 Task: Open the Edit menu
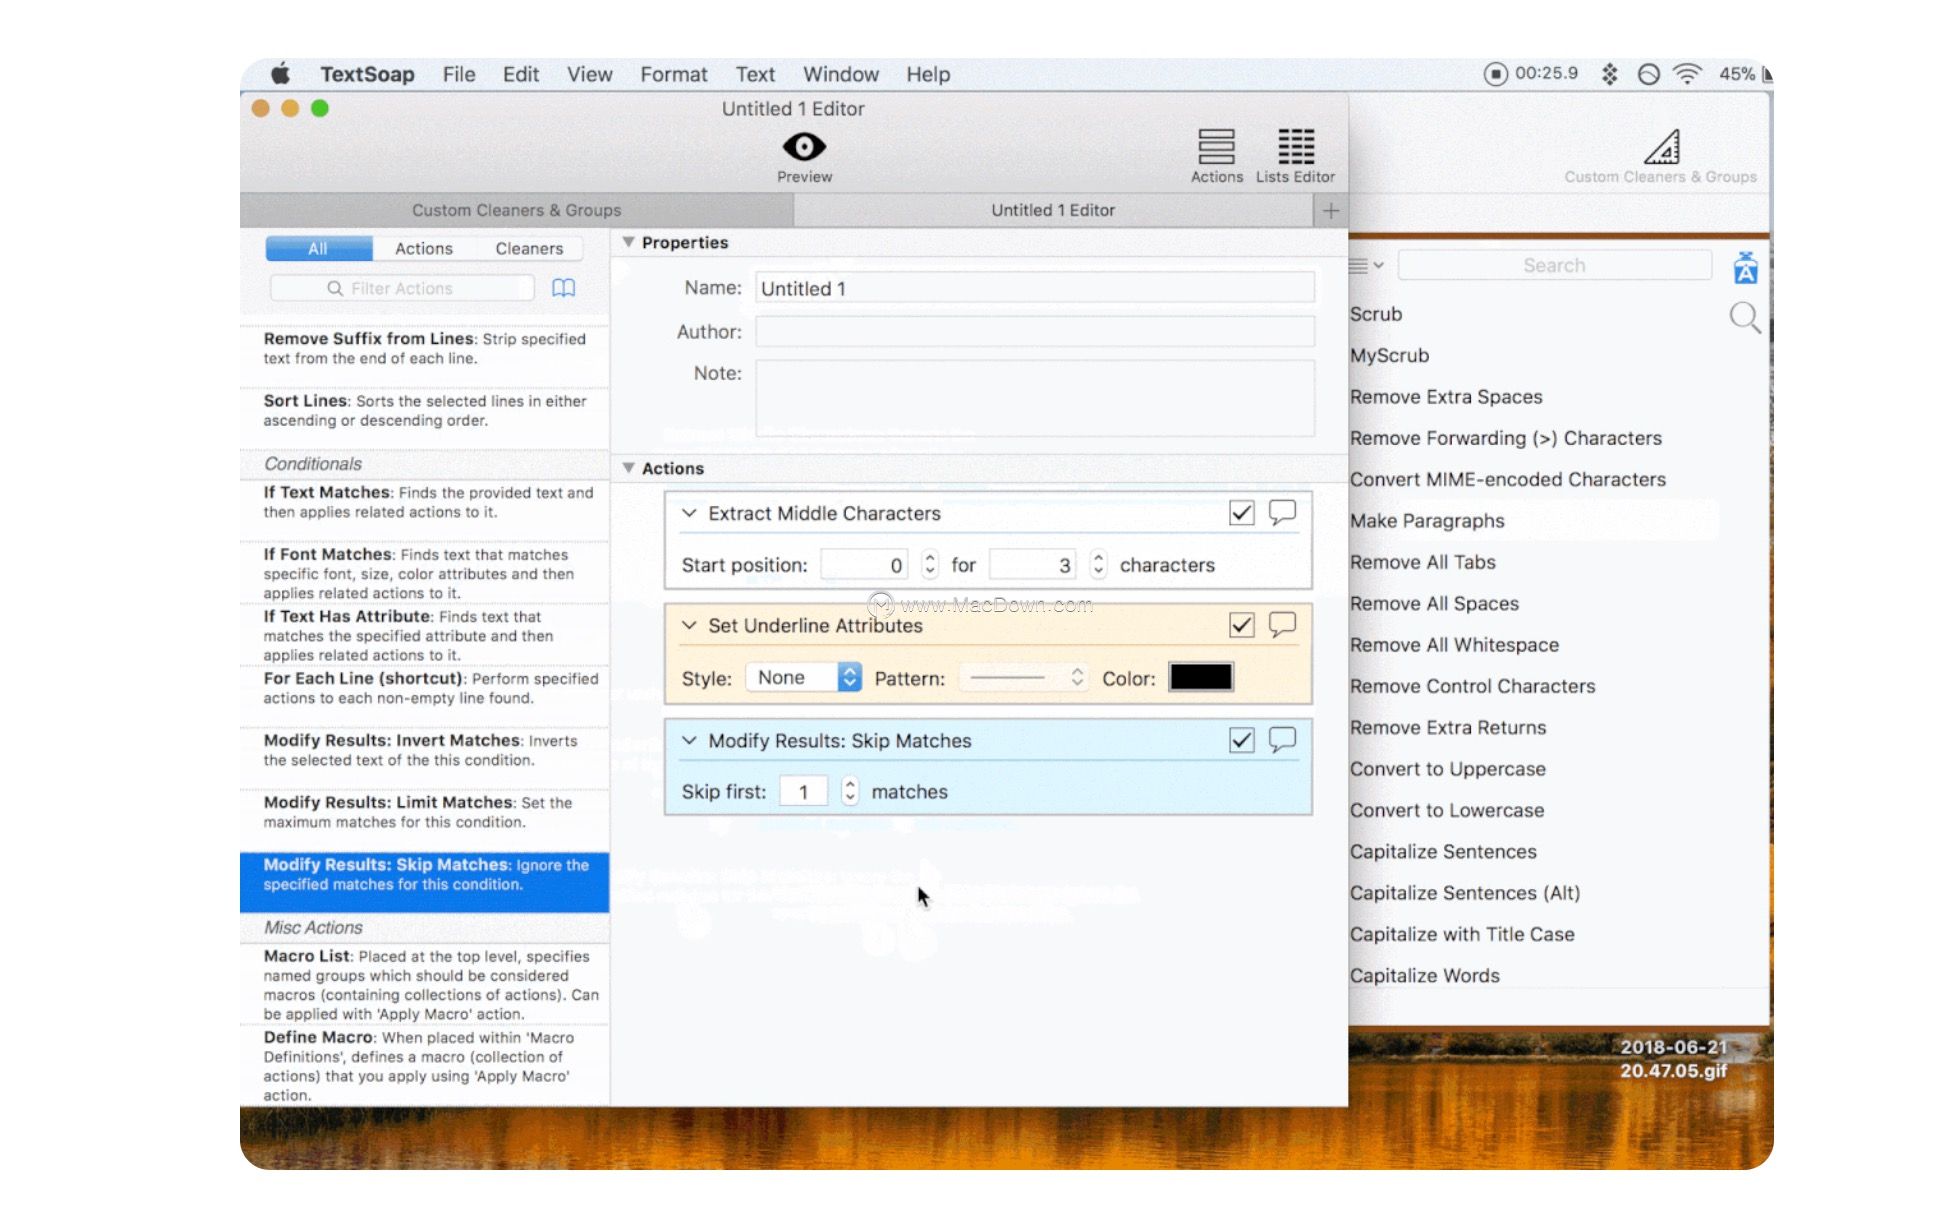(x=520, y=74)
